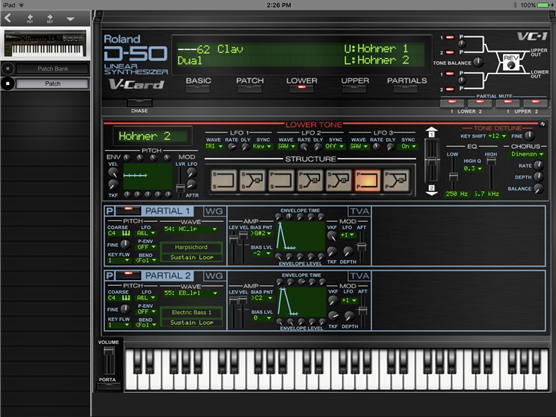The width and height of the screenshot is (556, 417).
Task: Select second structure icon (S-S ring mod)
Action: [x=252, y=180]
